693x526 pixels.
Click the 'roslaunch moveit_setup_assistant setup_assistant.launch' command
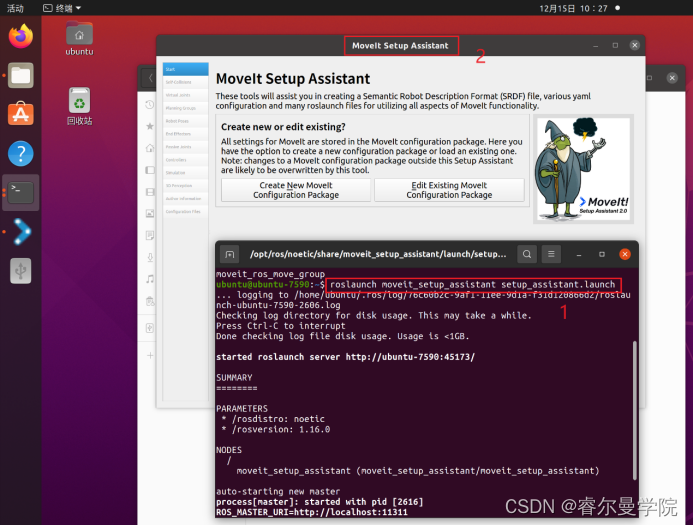tap(472, 285)
